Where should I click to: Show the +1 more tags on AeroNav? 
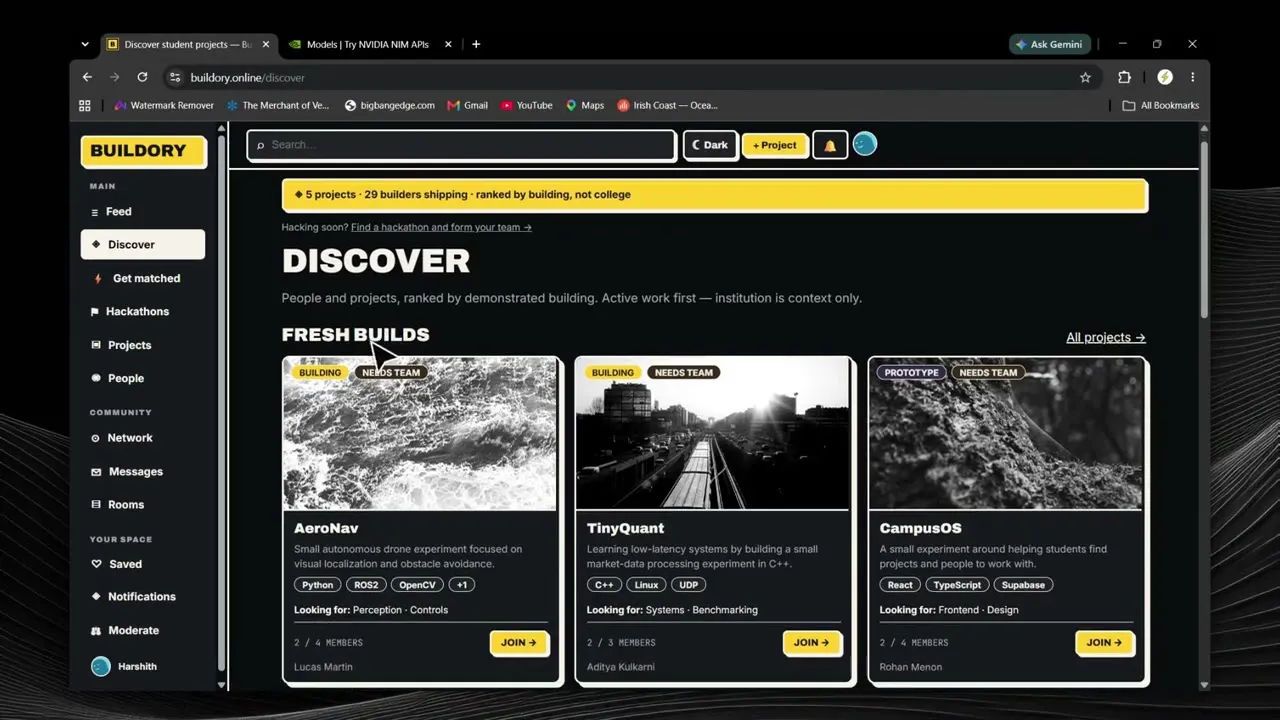click(461, 585)
